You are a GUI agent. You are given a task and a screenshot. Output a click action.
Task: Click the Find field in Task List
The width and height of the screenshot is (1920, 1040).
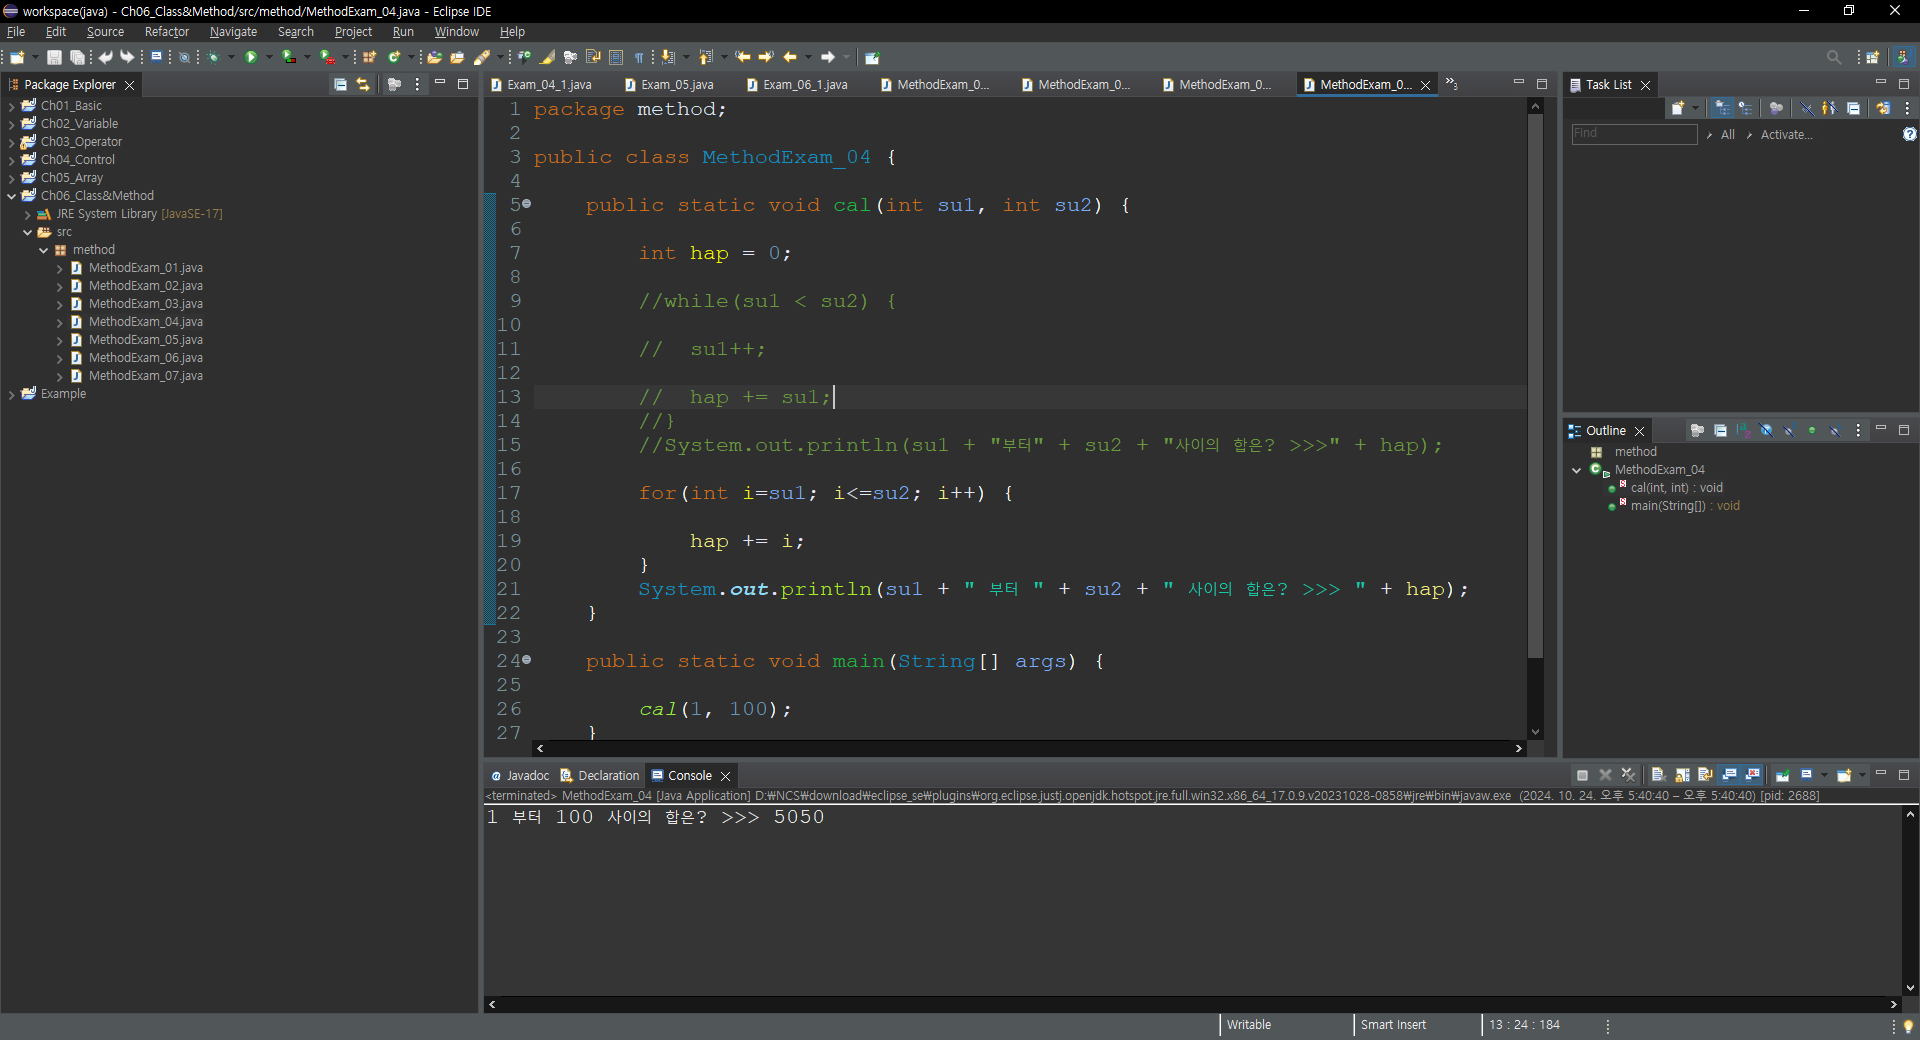tap(1634, 134)
